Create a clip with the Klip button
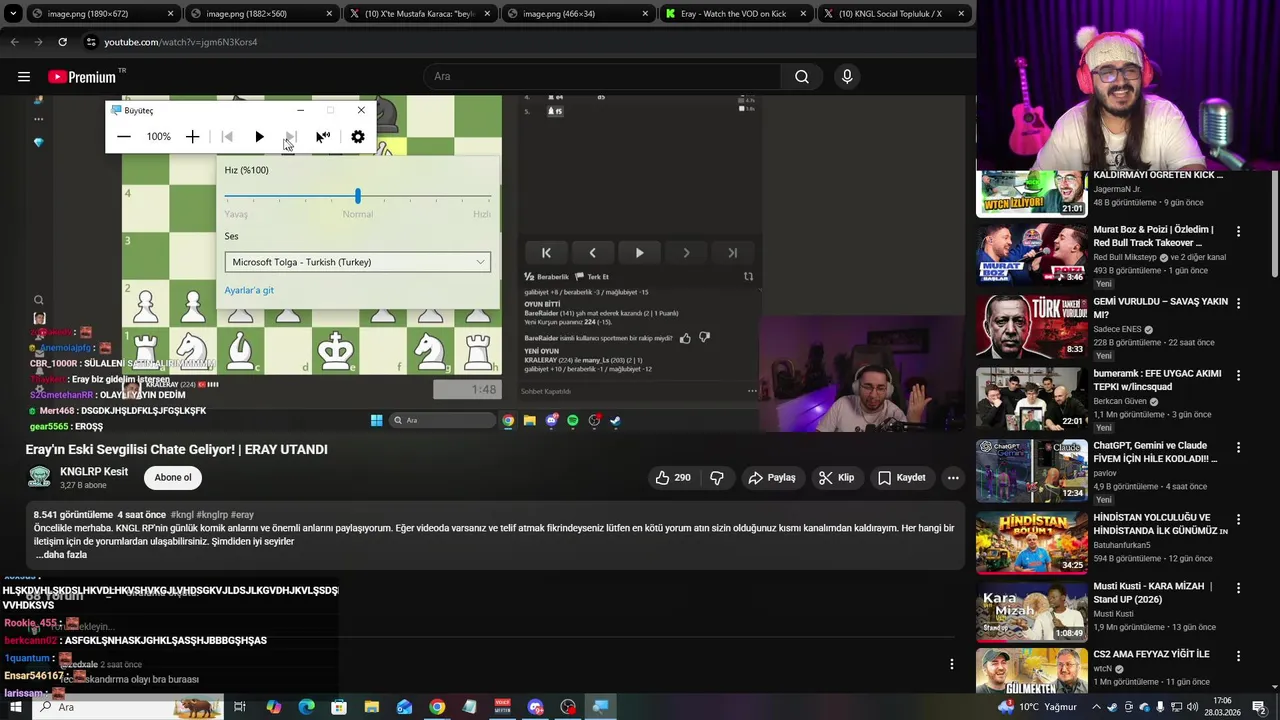 836,478
